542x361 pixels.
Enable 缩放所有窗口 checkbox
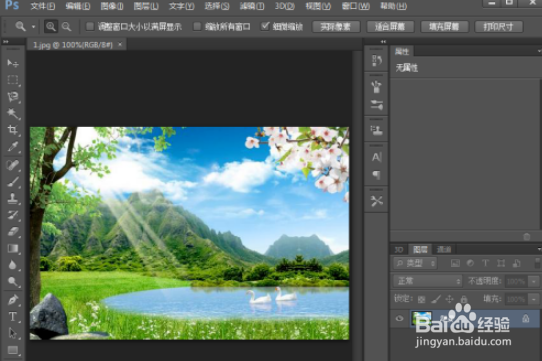coord(197,26)
